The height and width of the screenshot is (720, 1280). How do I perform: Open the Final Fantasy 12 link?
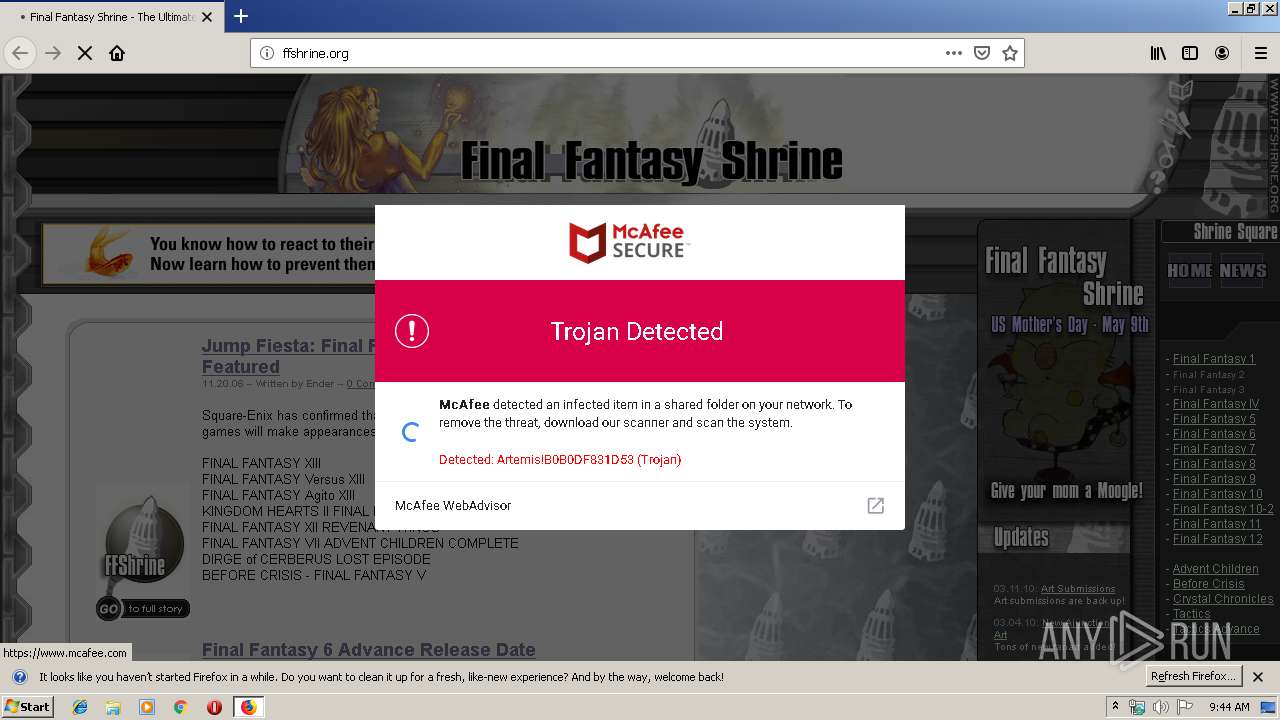(x=1218, y=539)
